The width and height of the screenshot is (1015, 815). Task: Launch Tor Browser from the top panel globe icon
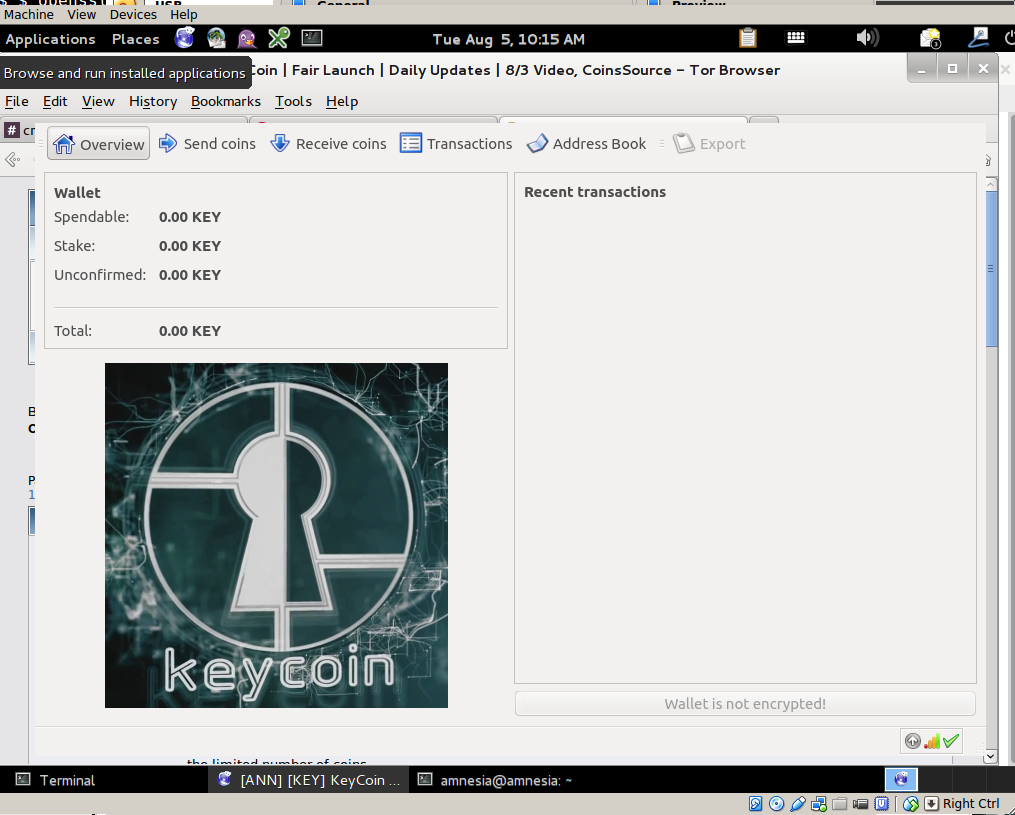tap(184, 38)
